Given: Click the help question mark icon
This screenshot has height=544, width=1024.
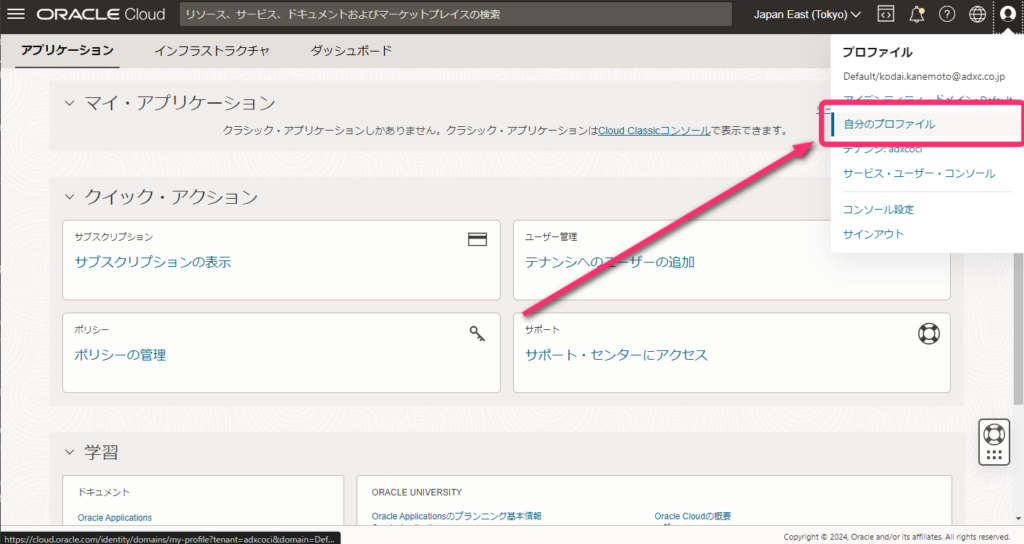Looking at the screenshot, I should tap(946, 14).
